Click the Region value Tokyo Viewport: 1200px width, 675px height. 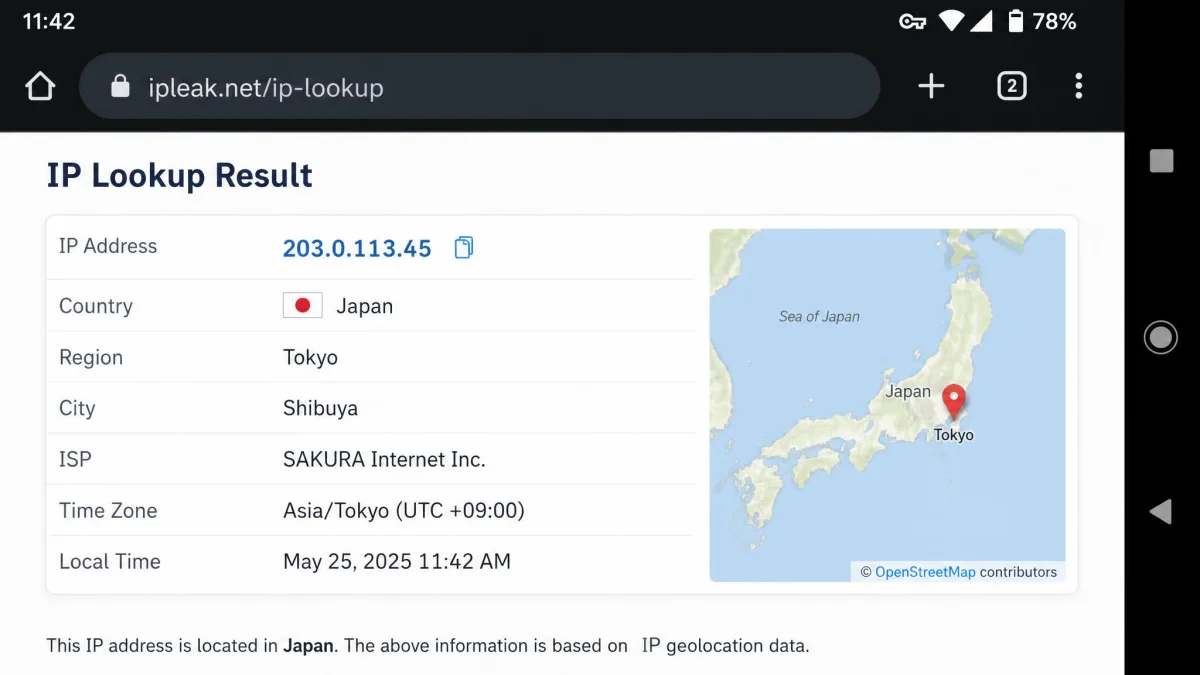310,357
